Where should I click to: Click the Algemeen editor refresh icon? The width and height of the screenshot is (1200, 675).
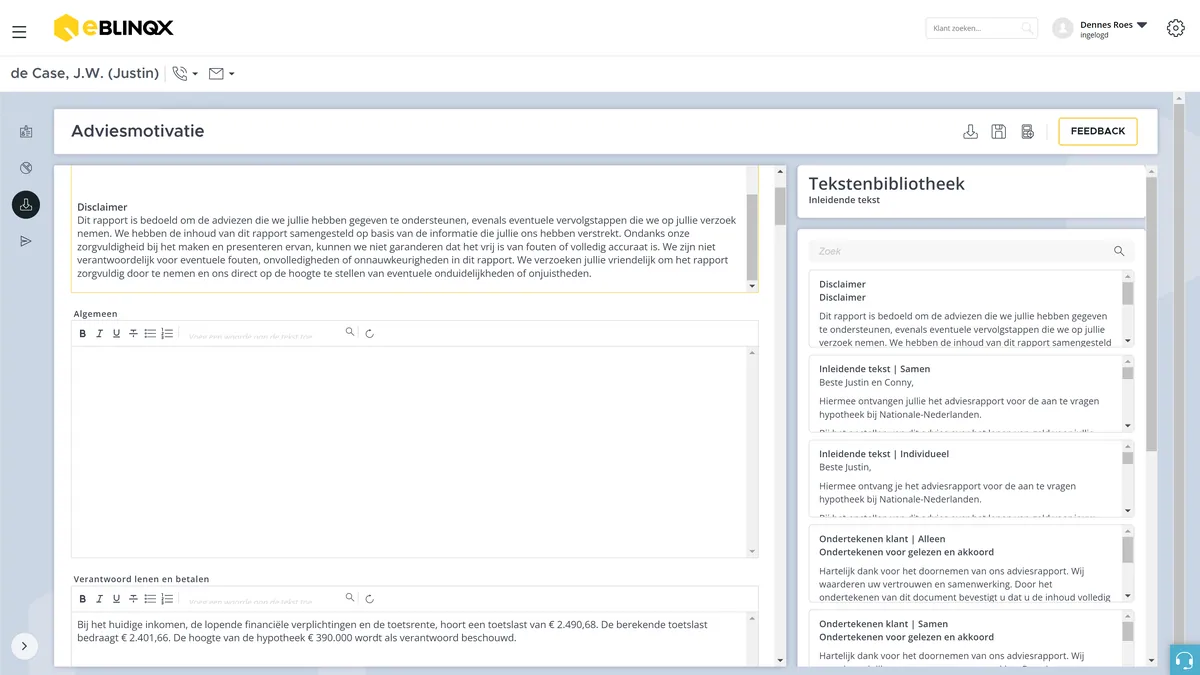click(x=370, y=333)
